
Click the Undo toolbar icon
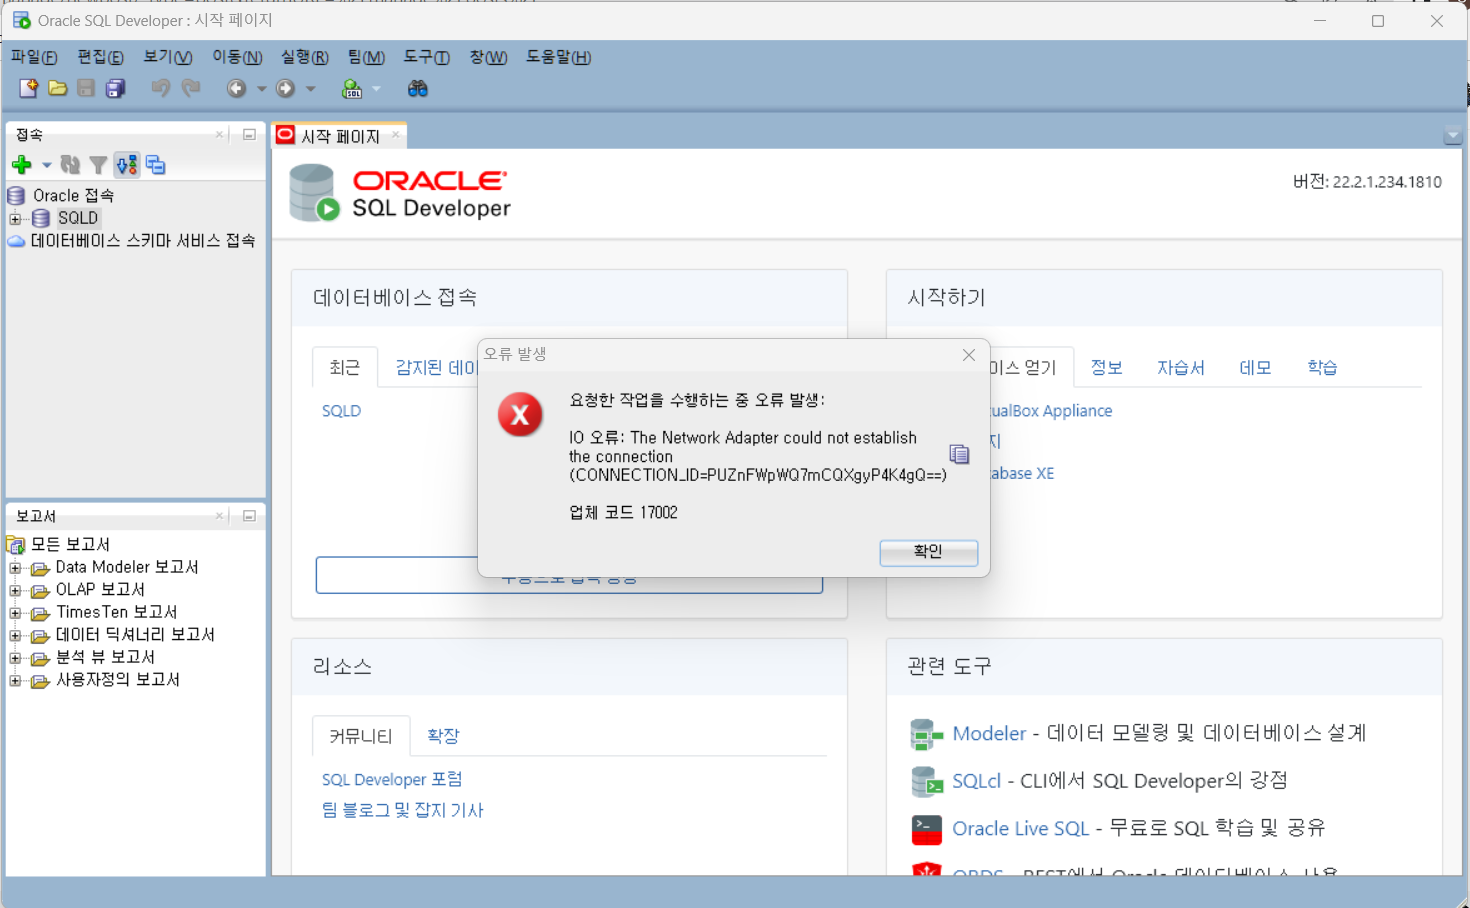coord(160,88)
